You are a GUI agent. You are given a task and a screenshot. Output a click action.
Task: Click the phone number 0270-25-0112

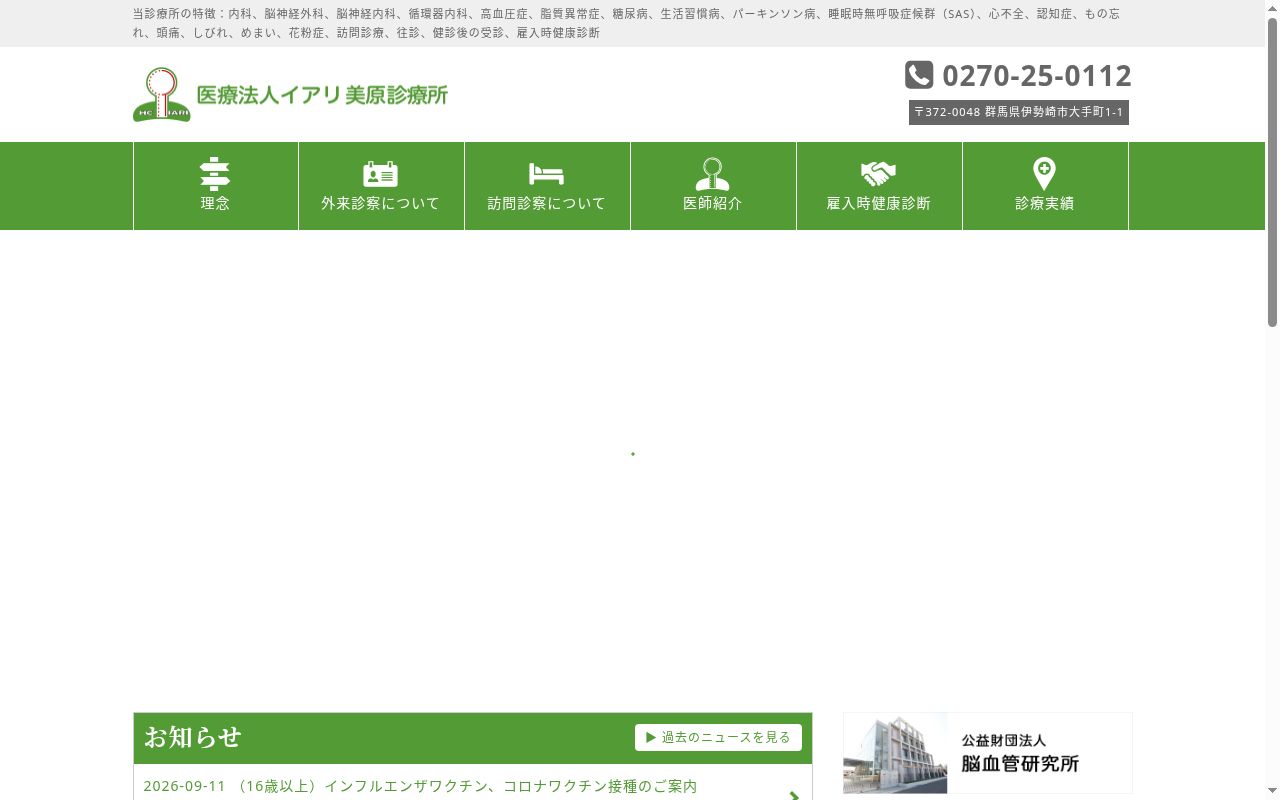[1037, 75]
